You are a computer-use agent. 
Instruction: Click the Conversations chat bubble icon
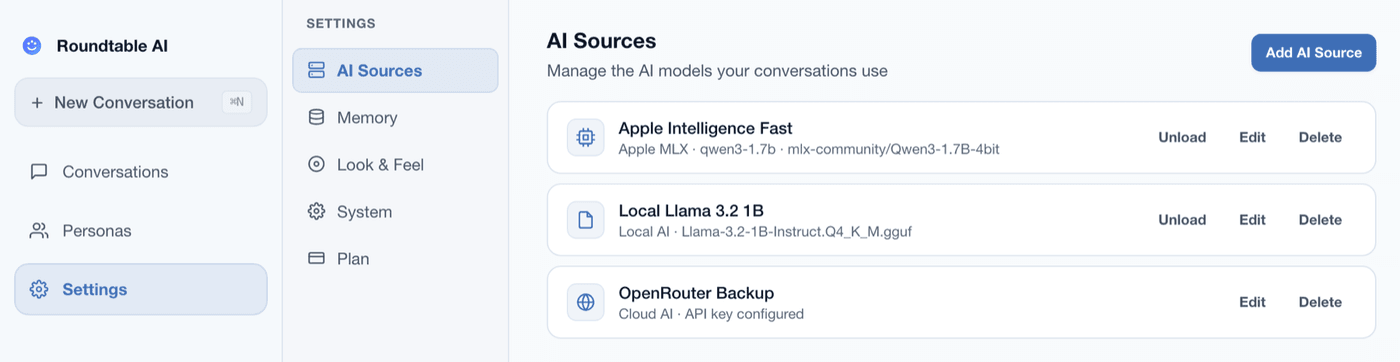click(39, 172)
